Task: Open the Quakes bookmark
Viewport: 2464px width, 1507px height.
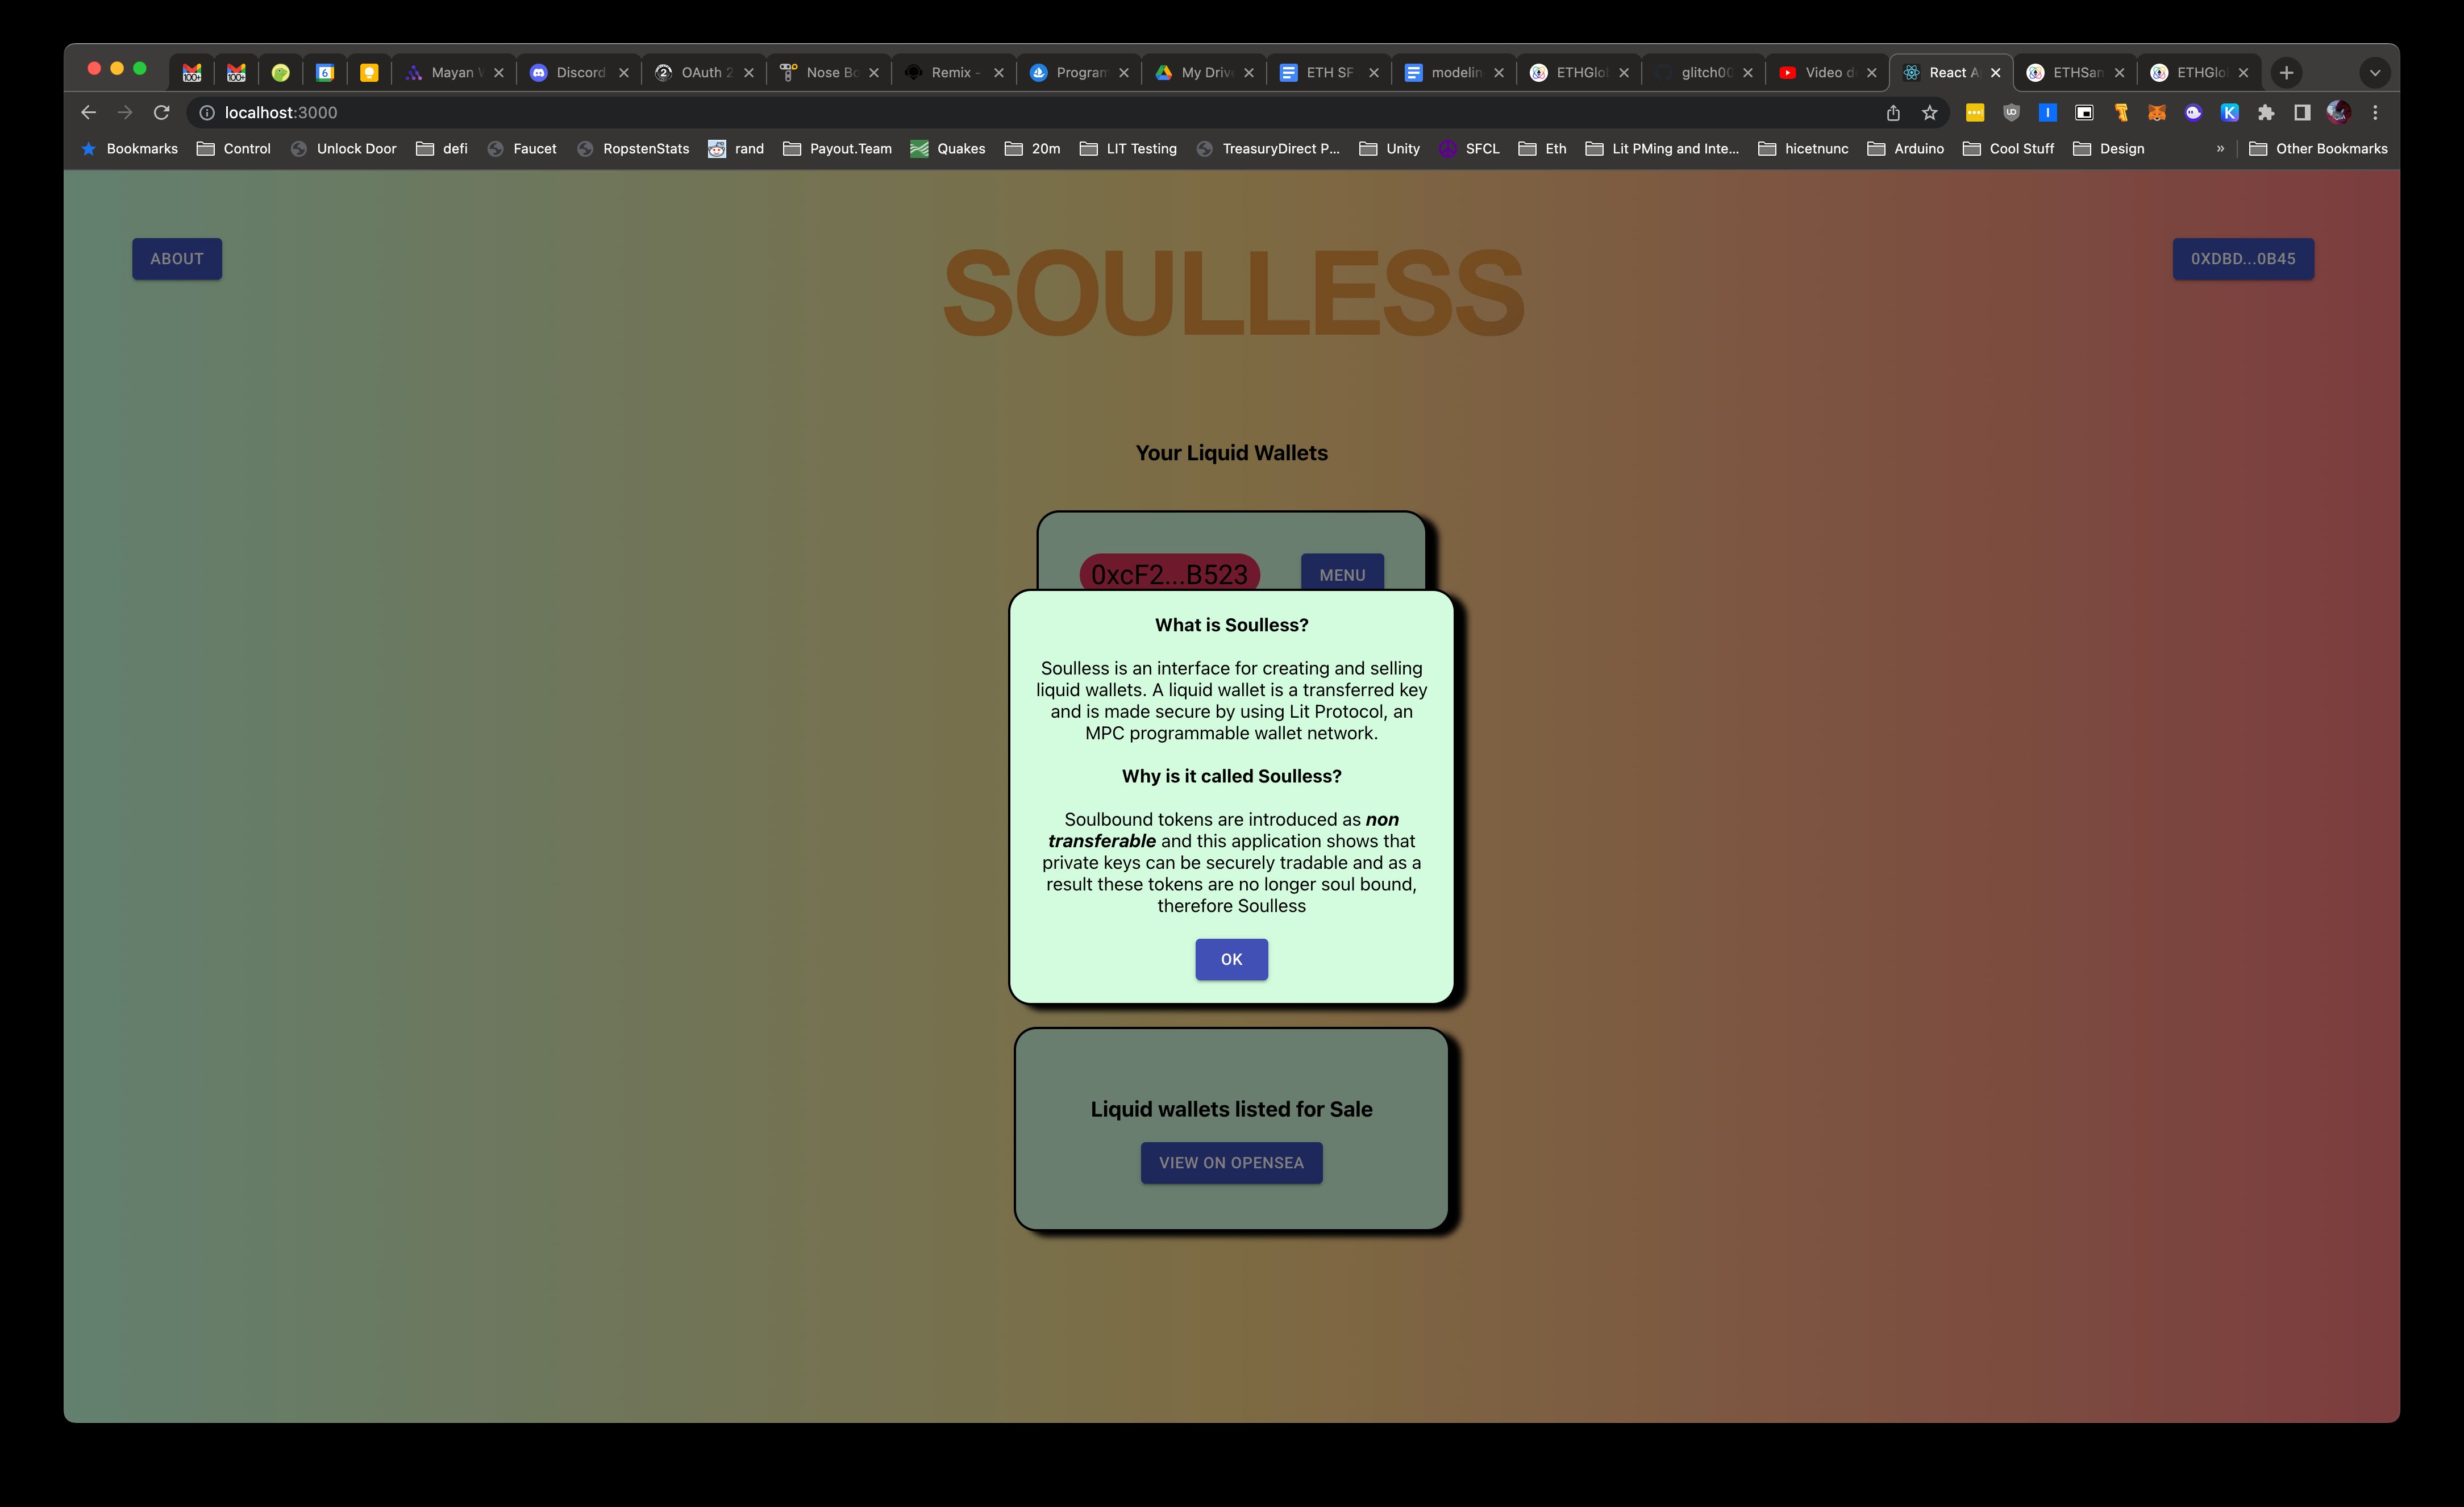Action: click(x=948, y=149)
